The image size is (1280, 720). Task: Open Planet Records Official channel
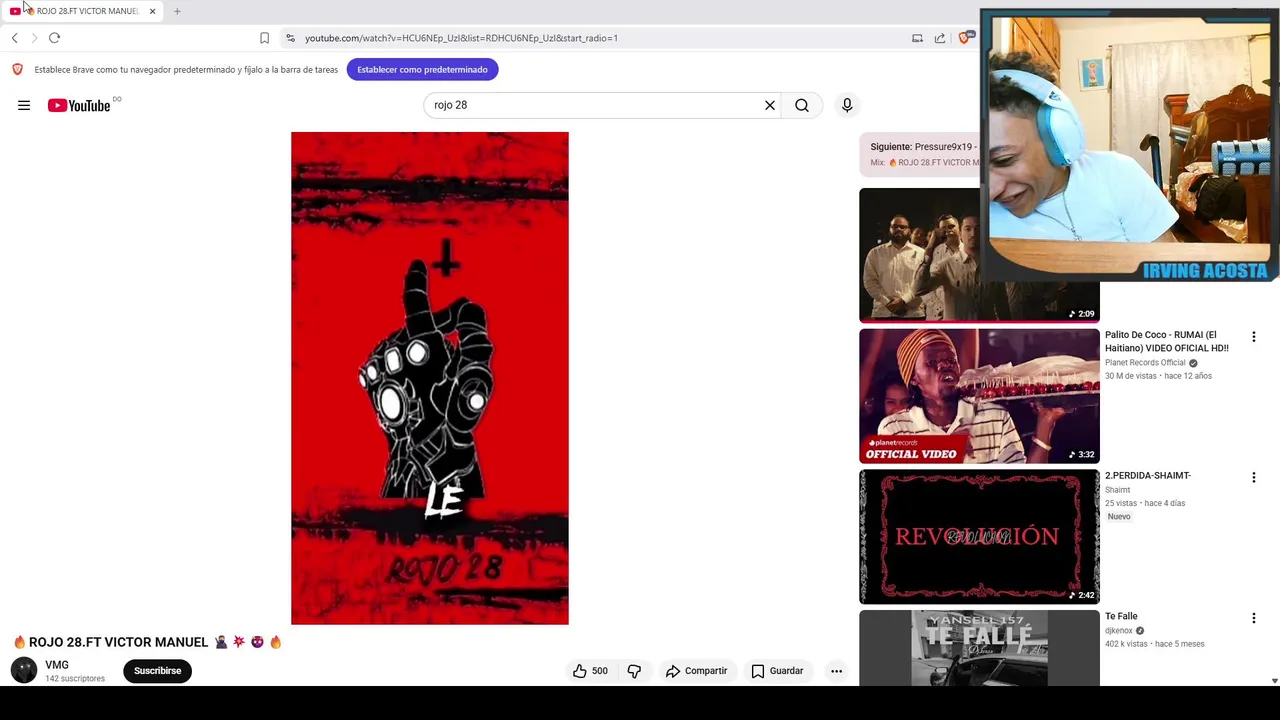tap(1145, 363)
